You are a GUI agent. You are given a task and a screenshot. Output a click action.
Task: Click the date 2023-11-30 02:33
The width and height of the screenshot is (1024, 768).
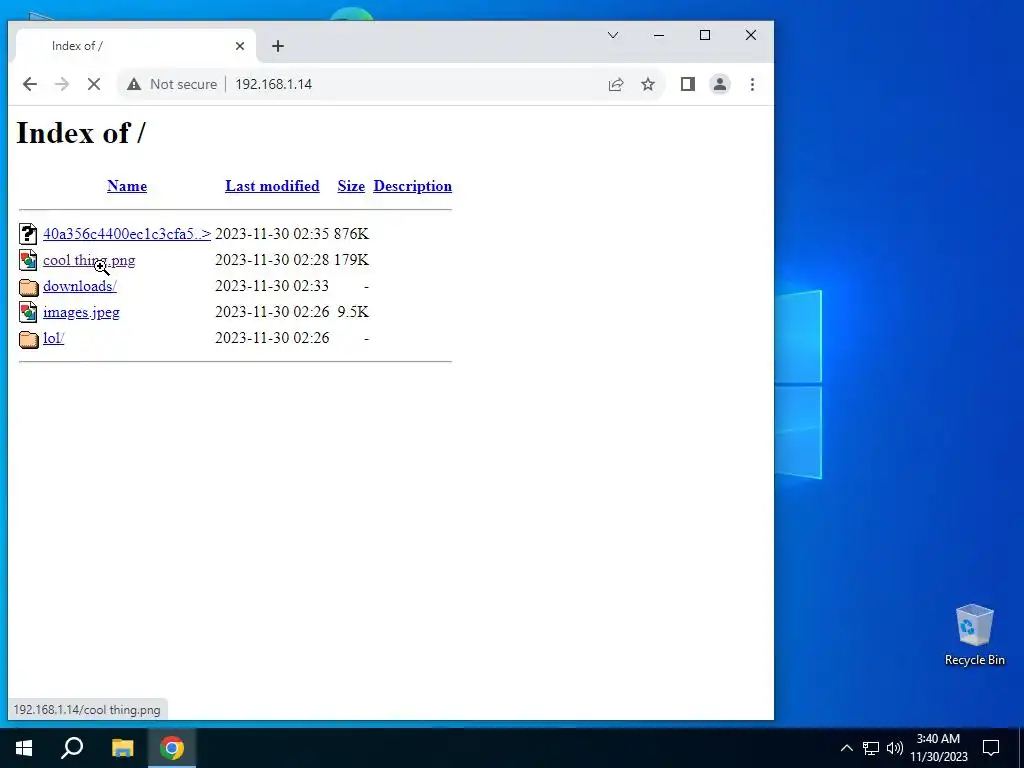click(272, 286)
